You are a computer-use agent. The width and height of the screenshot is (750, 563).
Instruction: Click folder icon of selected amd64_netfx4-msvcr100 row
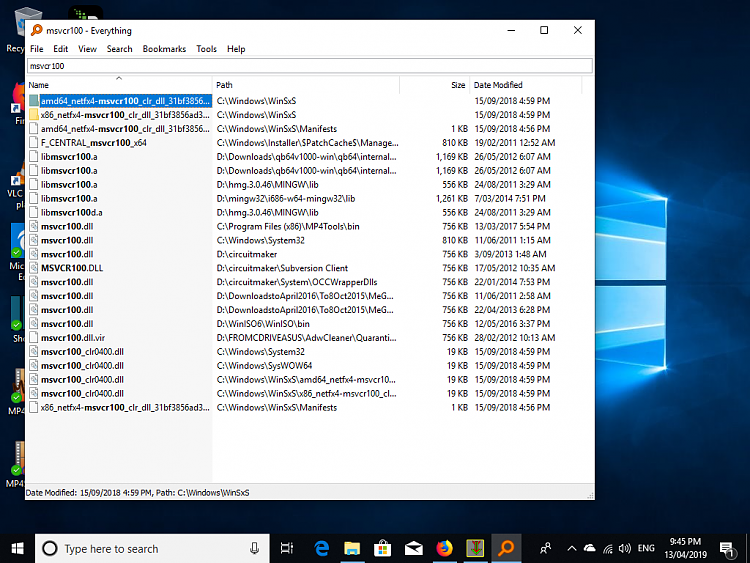pos(33,101)
